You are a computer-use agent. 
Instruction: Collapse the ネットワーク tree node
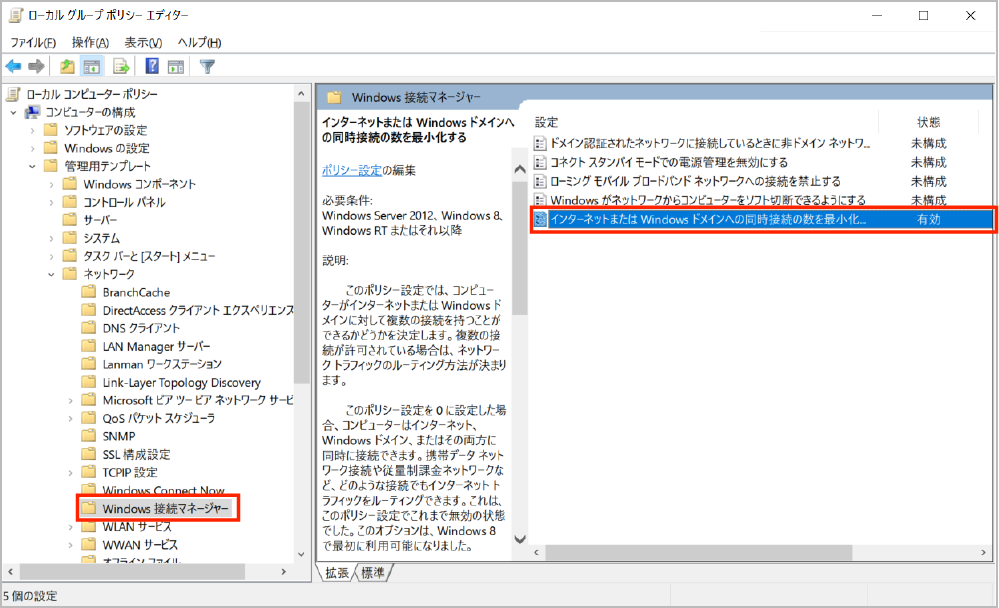[51, 274]
